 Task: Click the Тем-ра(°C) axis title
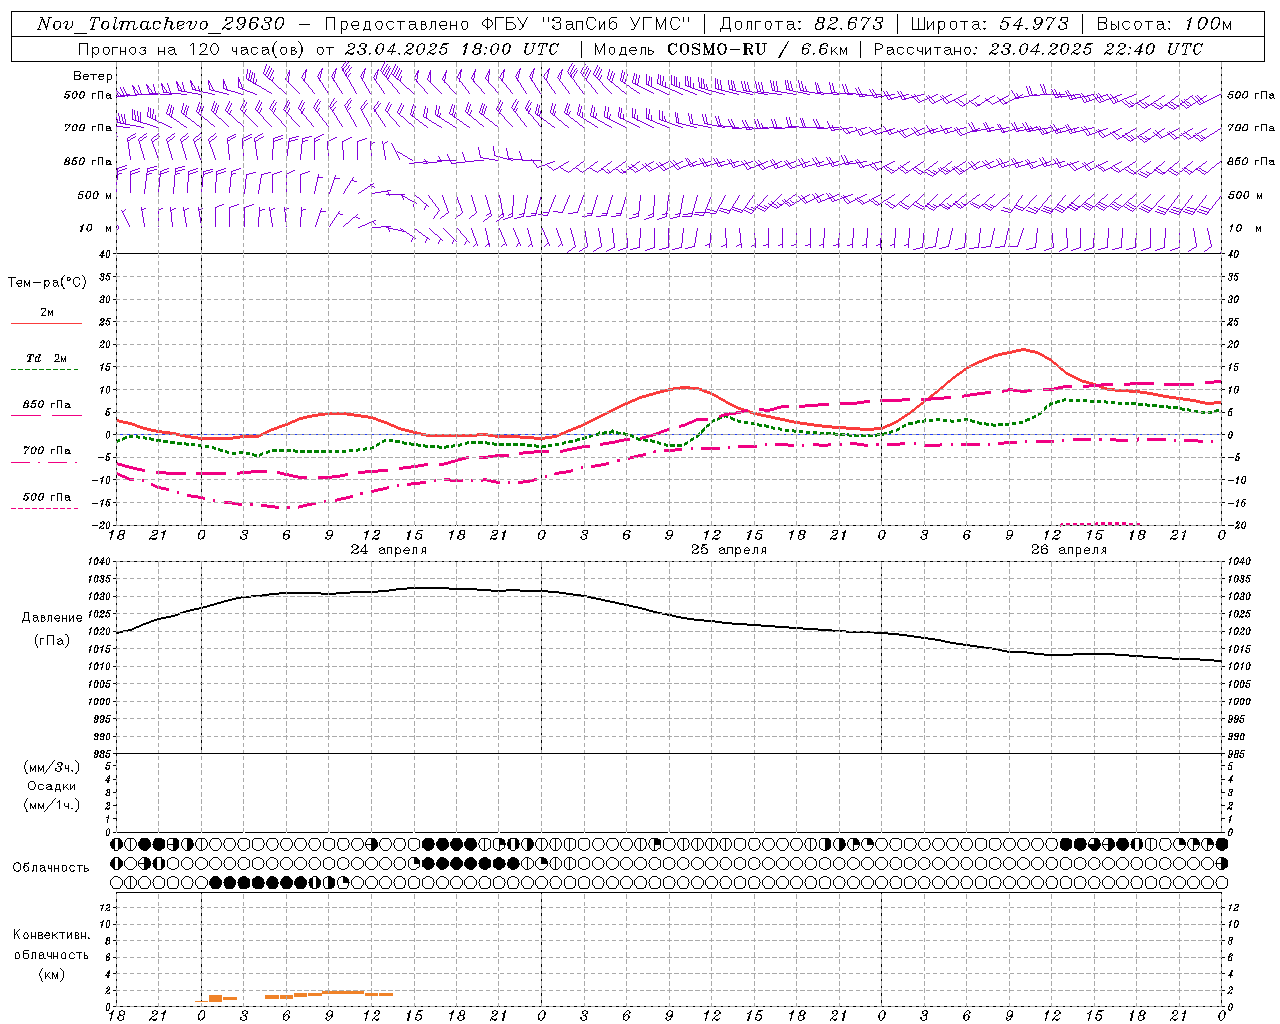pos(47,283)
